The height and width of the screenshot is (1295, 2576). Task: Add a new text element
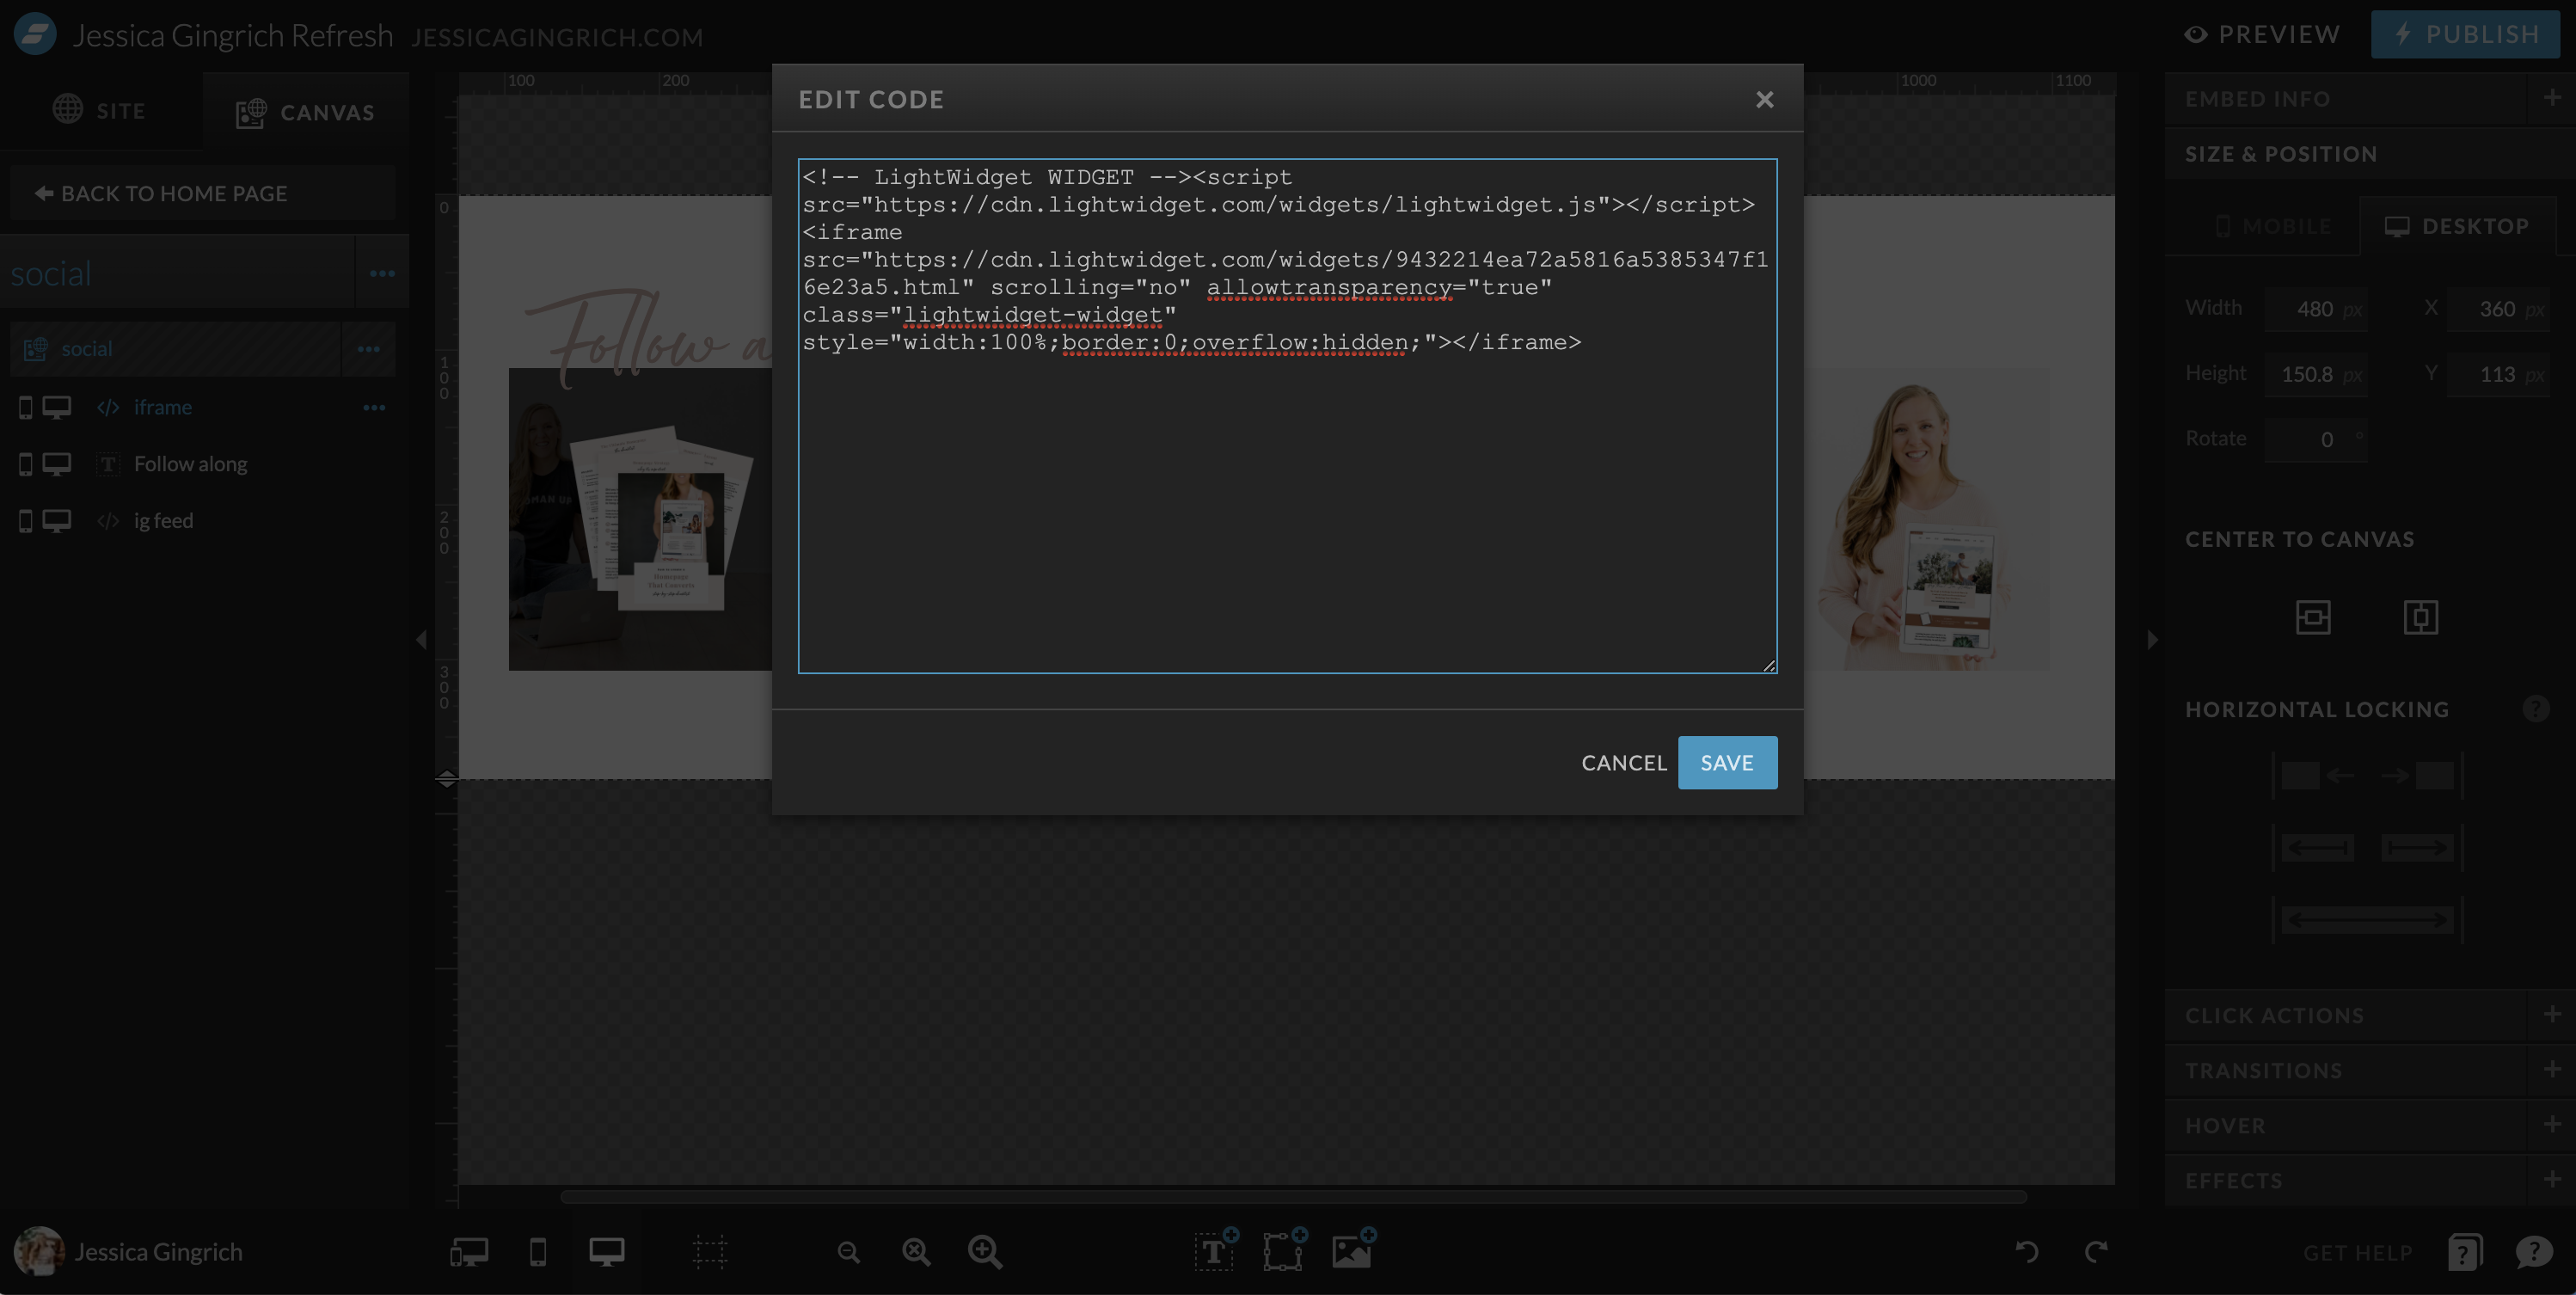click(1216, 1250)
